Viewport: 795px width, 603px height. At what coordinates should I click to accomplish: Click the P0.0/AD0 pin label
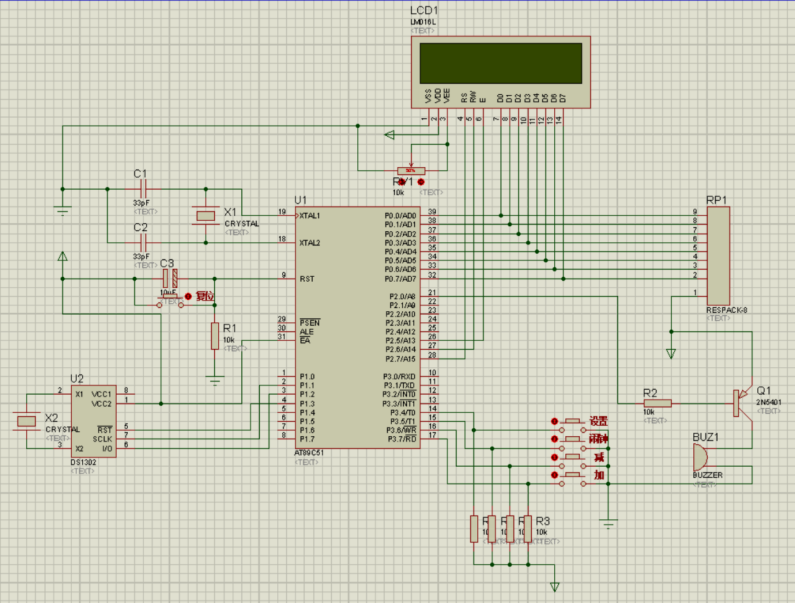tap(400, 216)
